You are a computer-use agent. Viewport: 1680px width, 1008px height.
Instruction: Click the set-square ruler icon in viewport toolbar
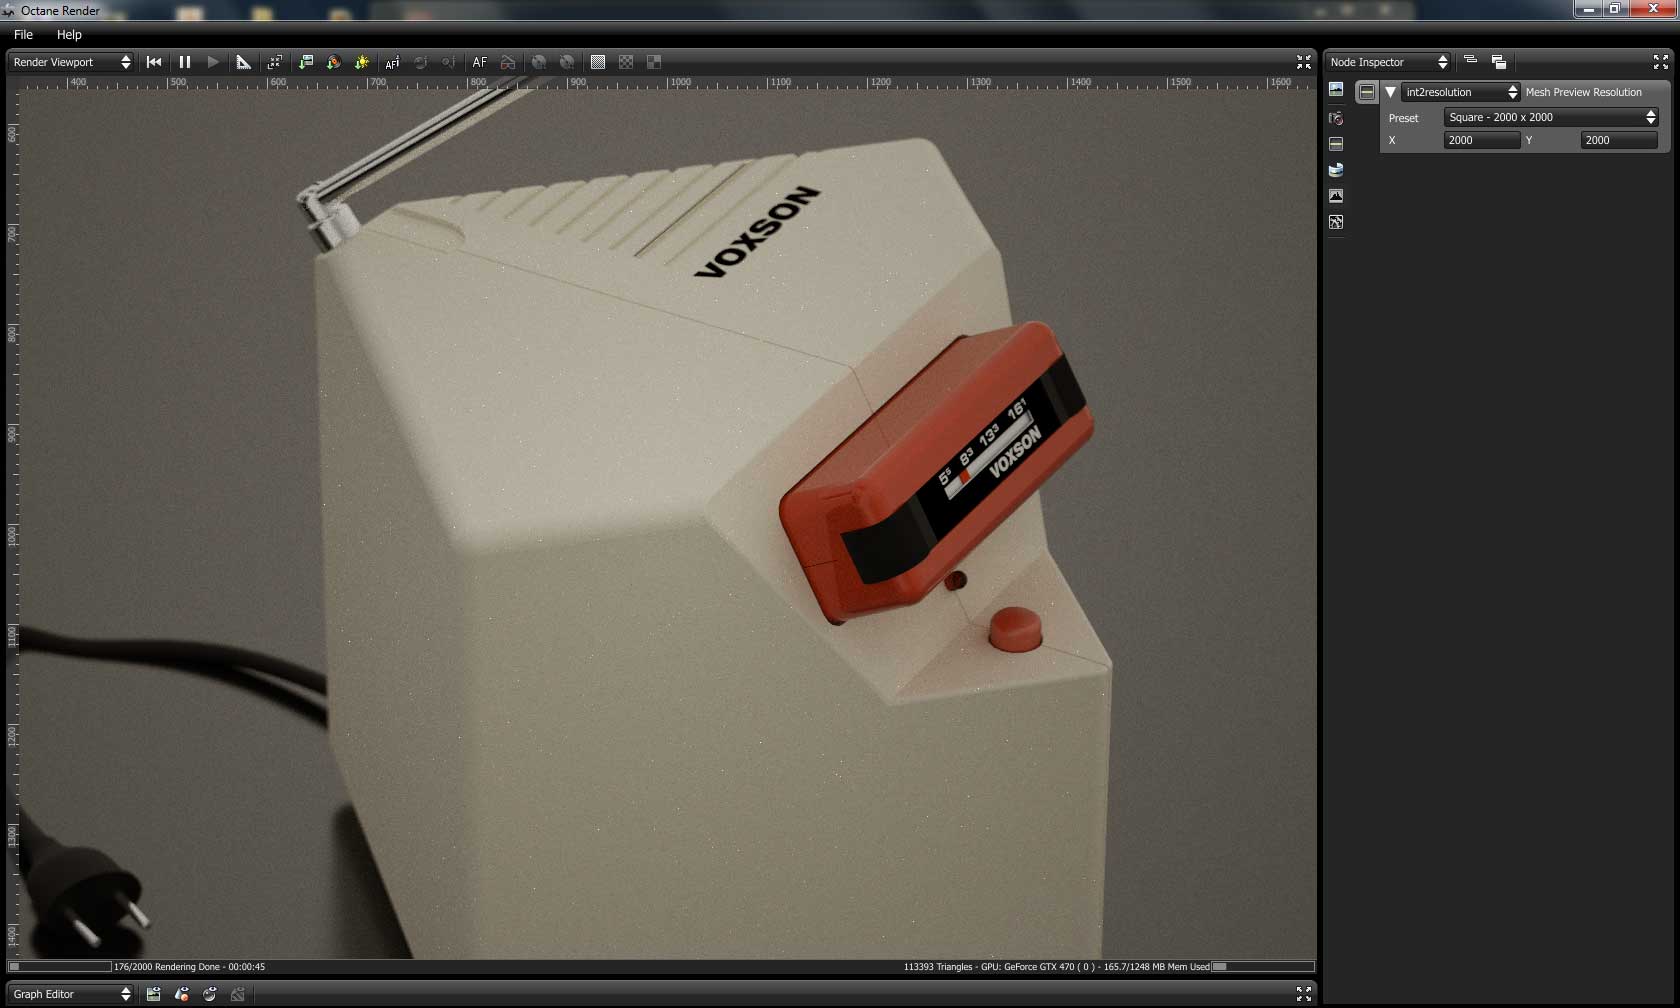tap(243, 62)
